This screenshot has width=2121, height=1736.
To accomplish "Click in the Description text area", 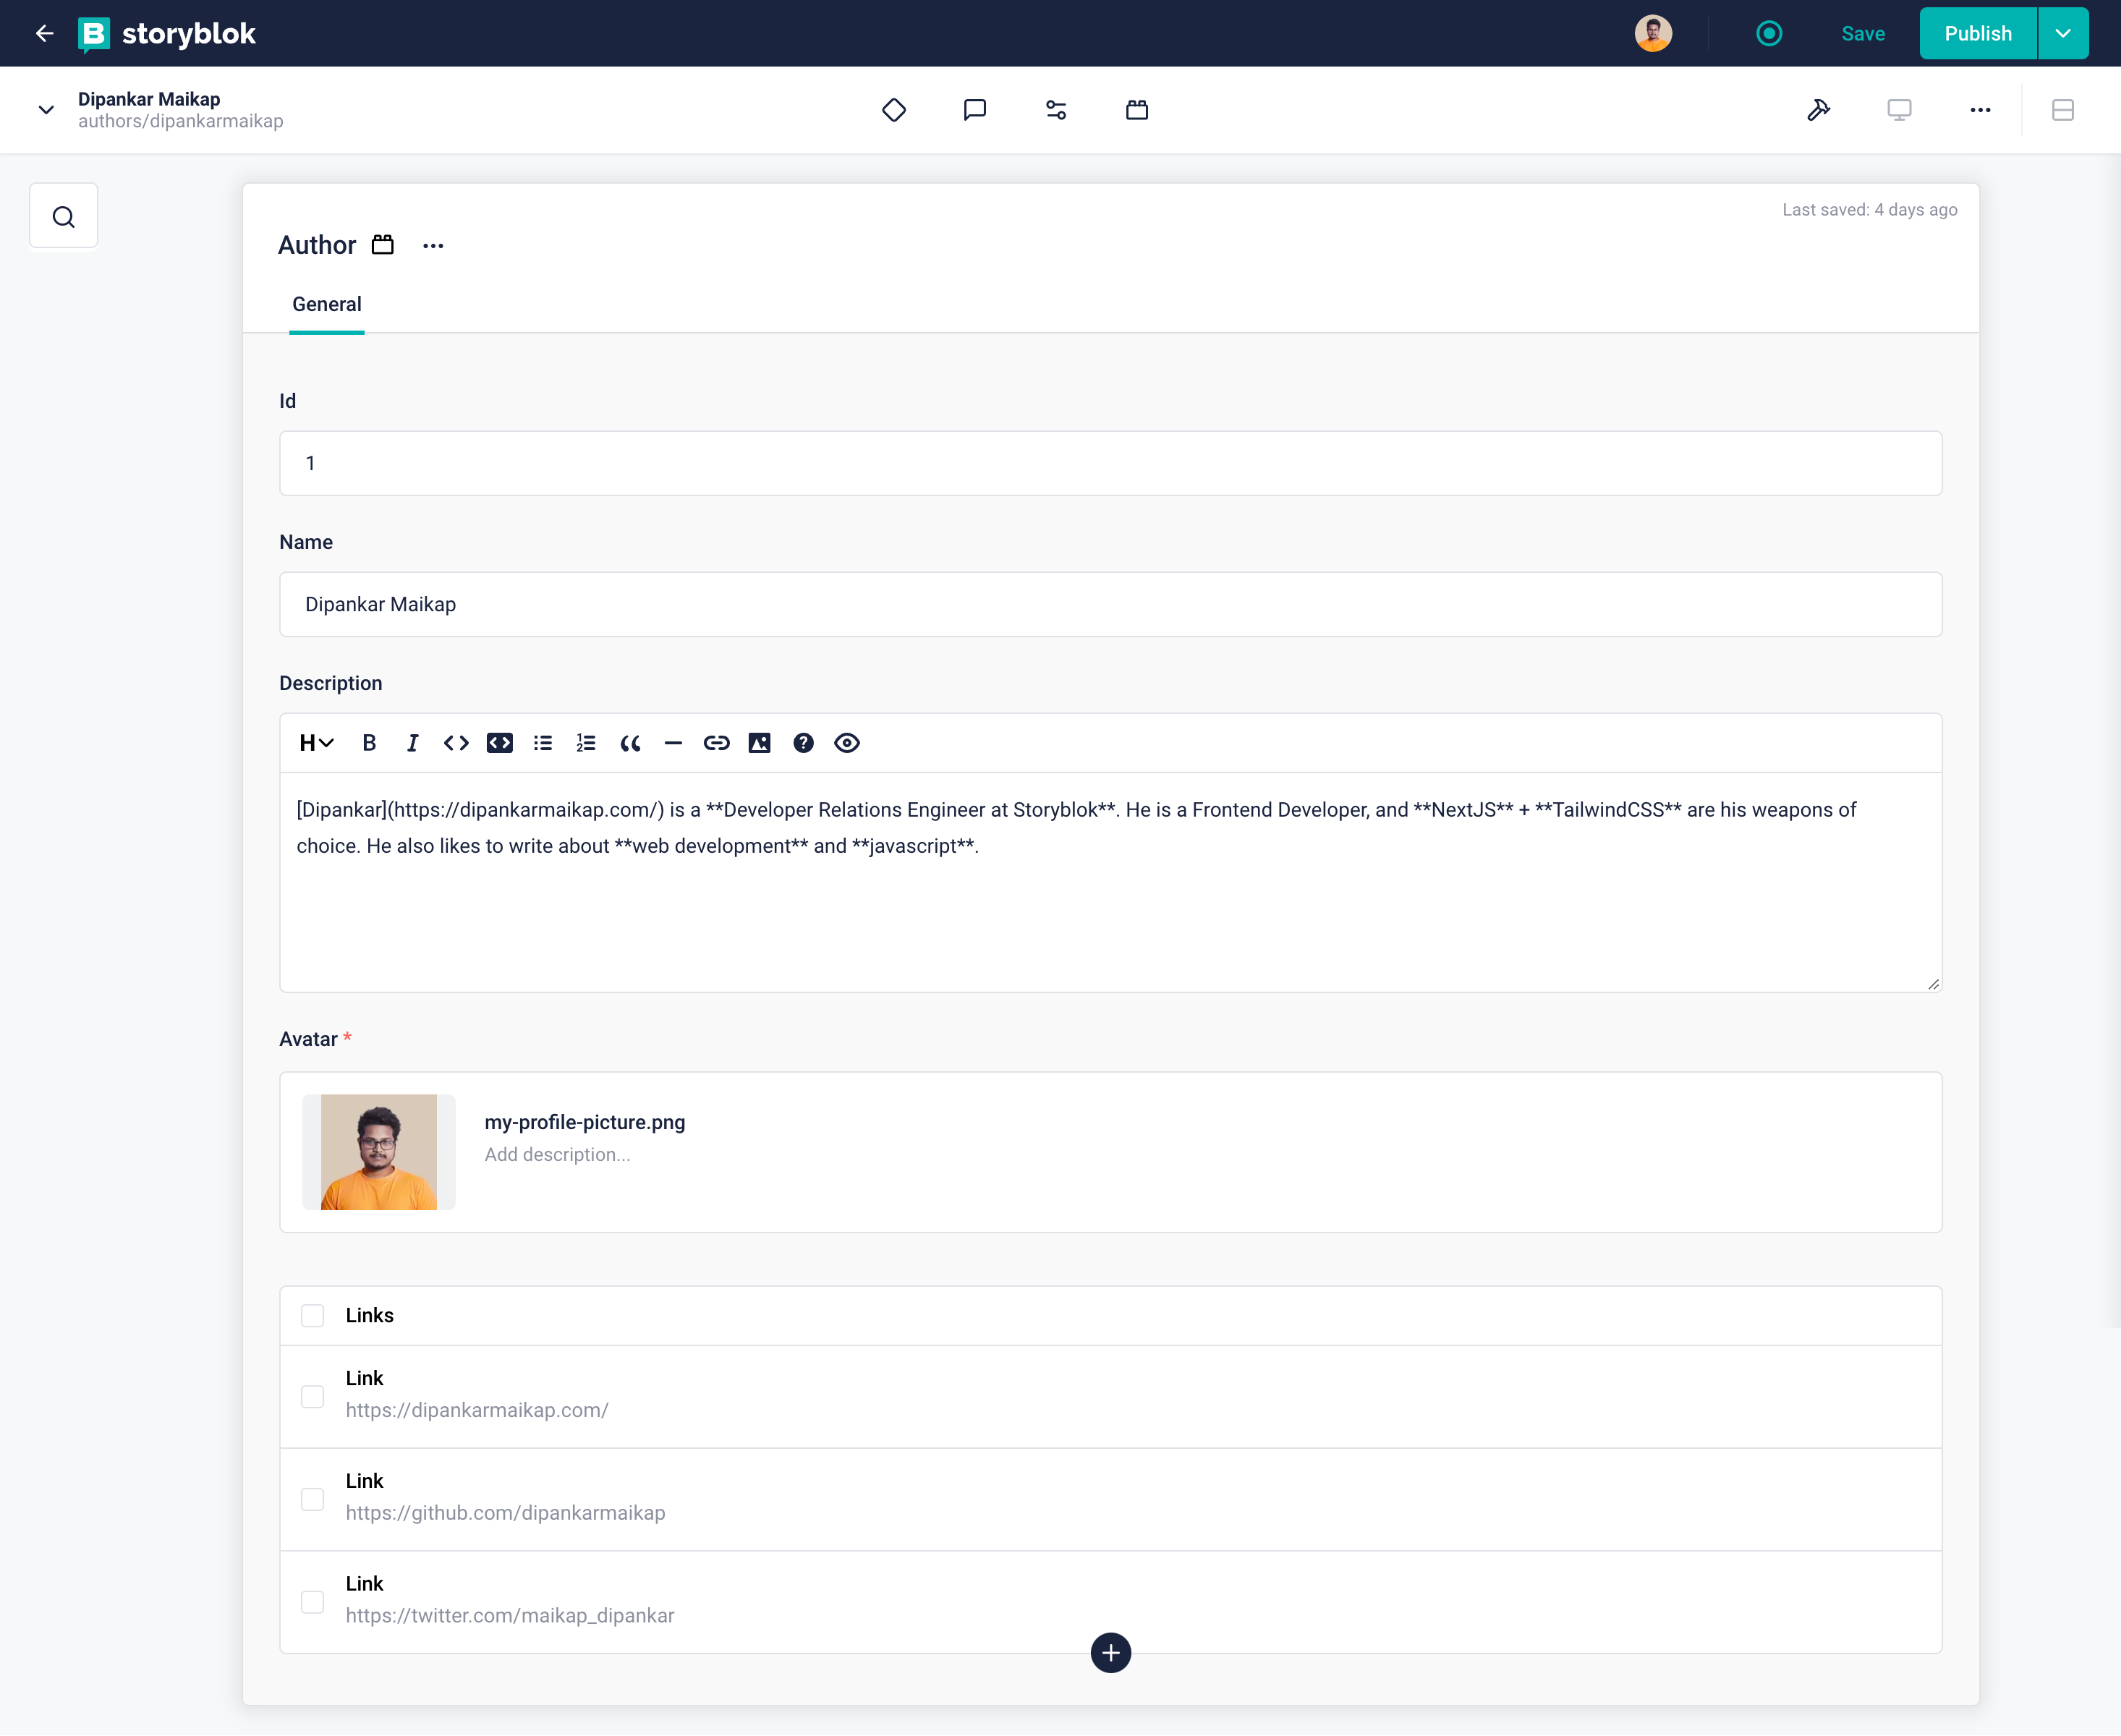I will [1111, 882].
